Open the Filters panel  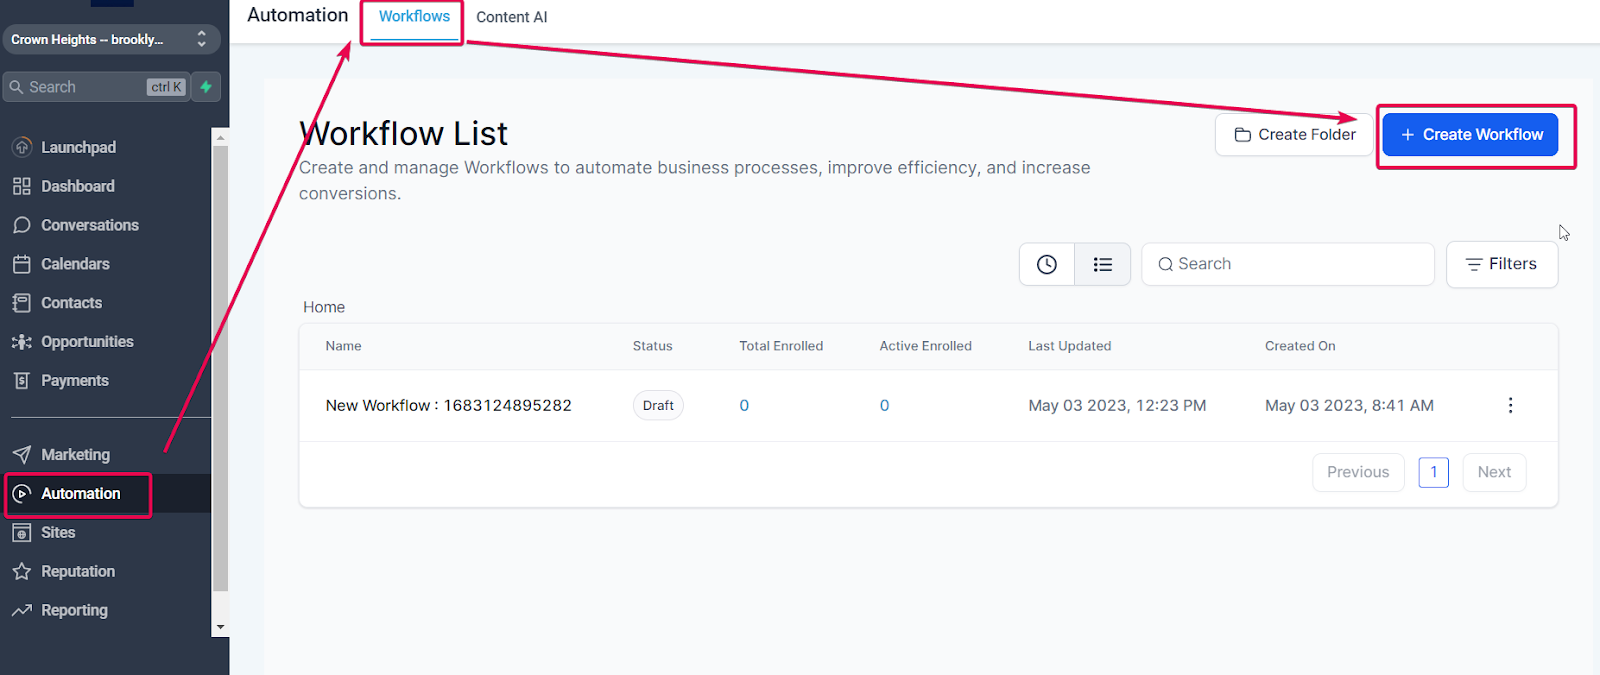click(1502, 264)
